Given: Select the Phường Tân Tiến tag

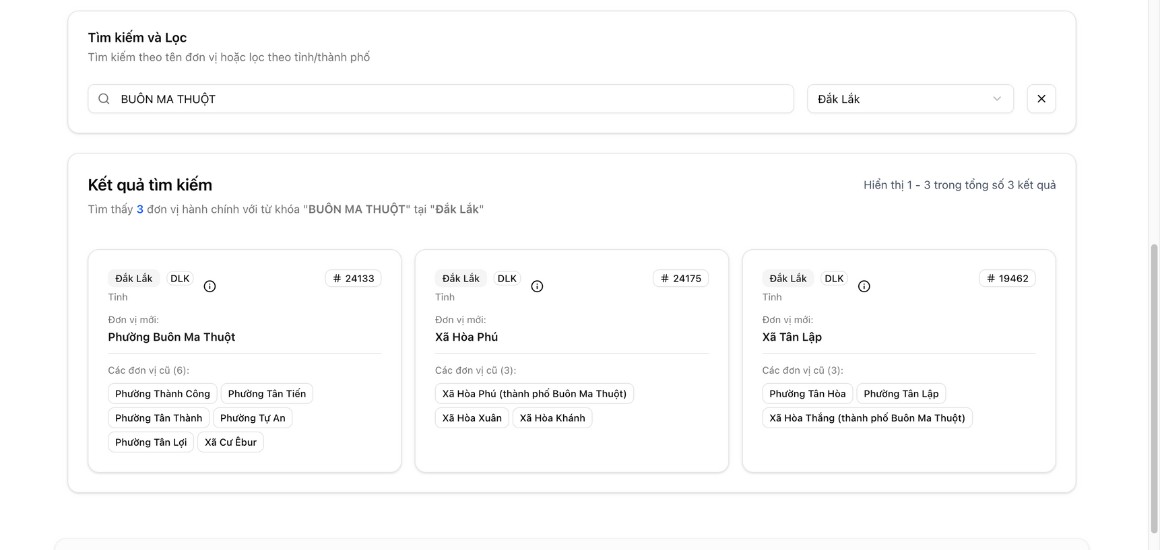Looking at the screenshot, I should [x=267, y=394].
